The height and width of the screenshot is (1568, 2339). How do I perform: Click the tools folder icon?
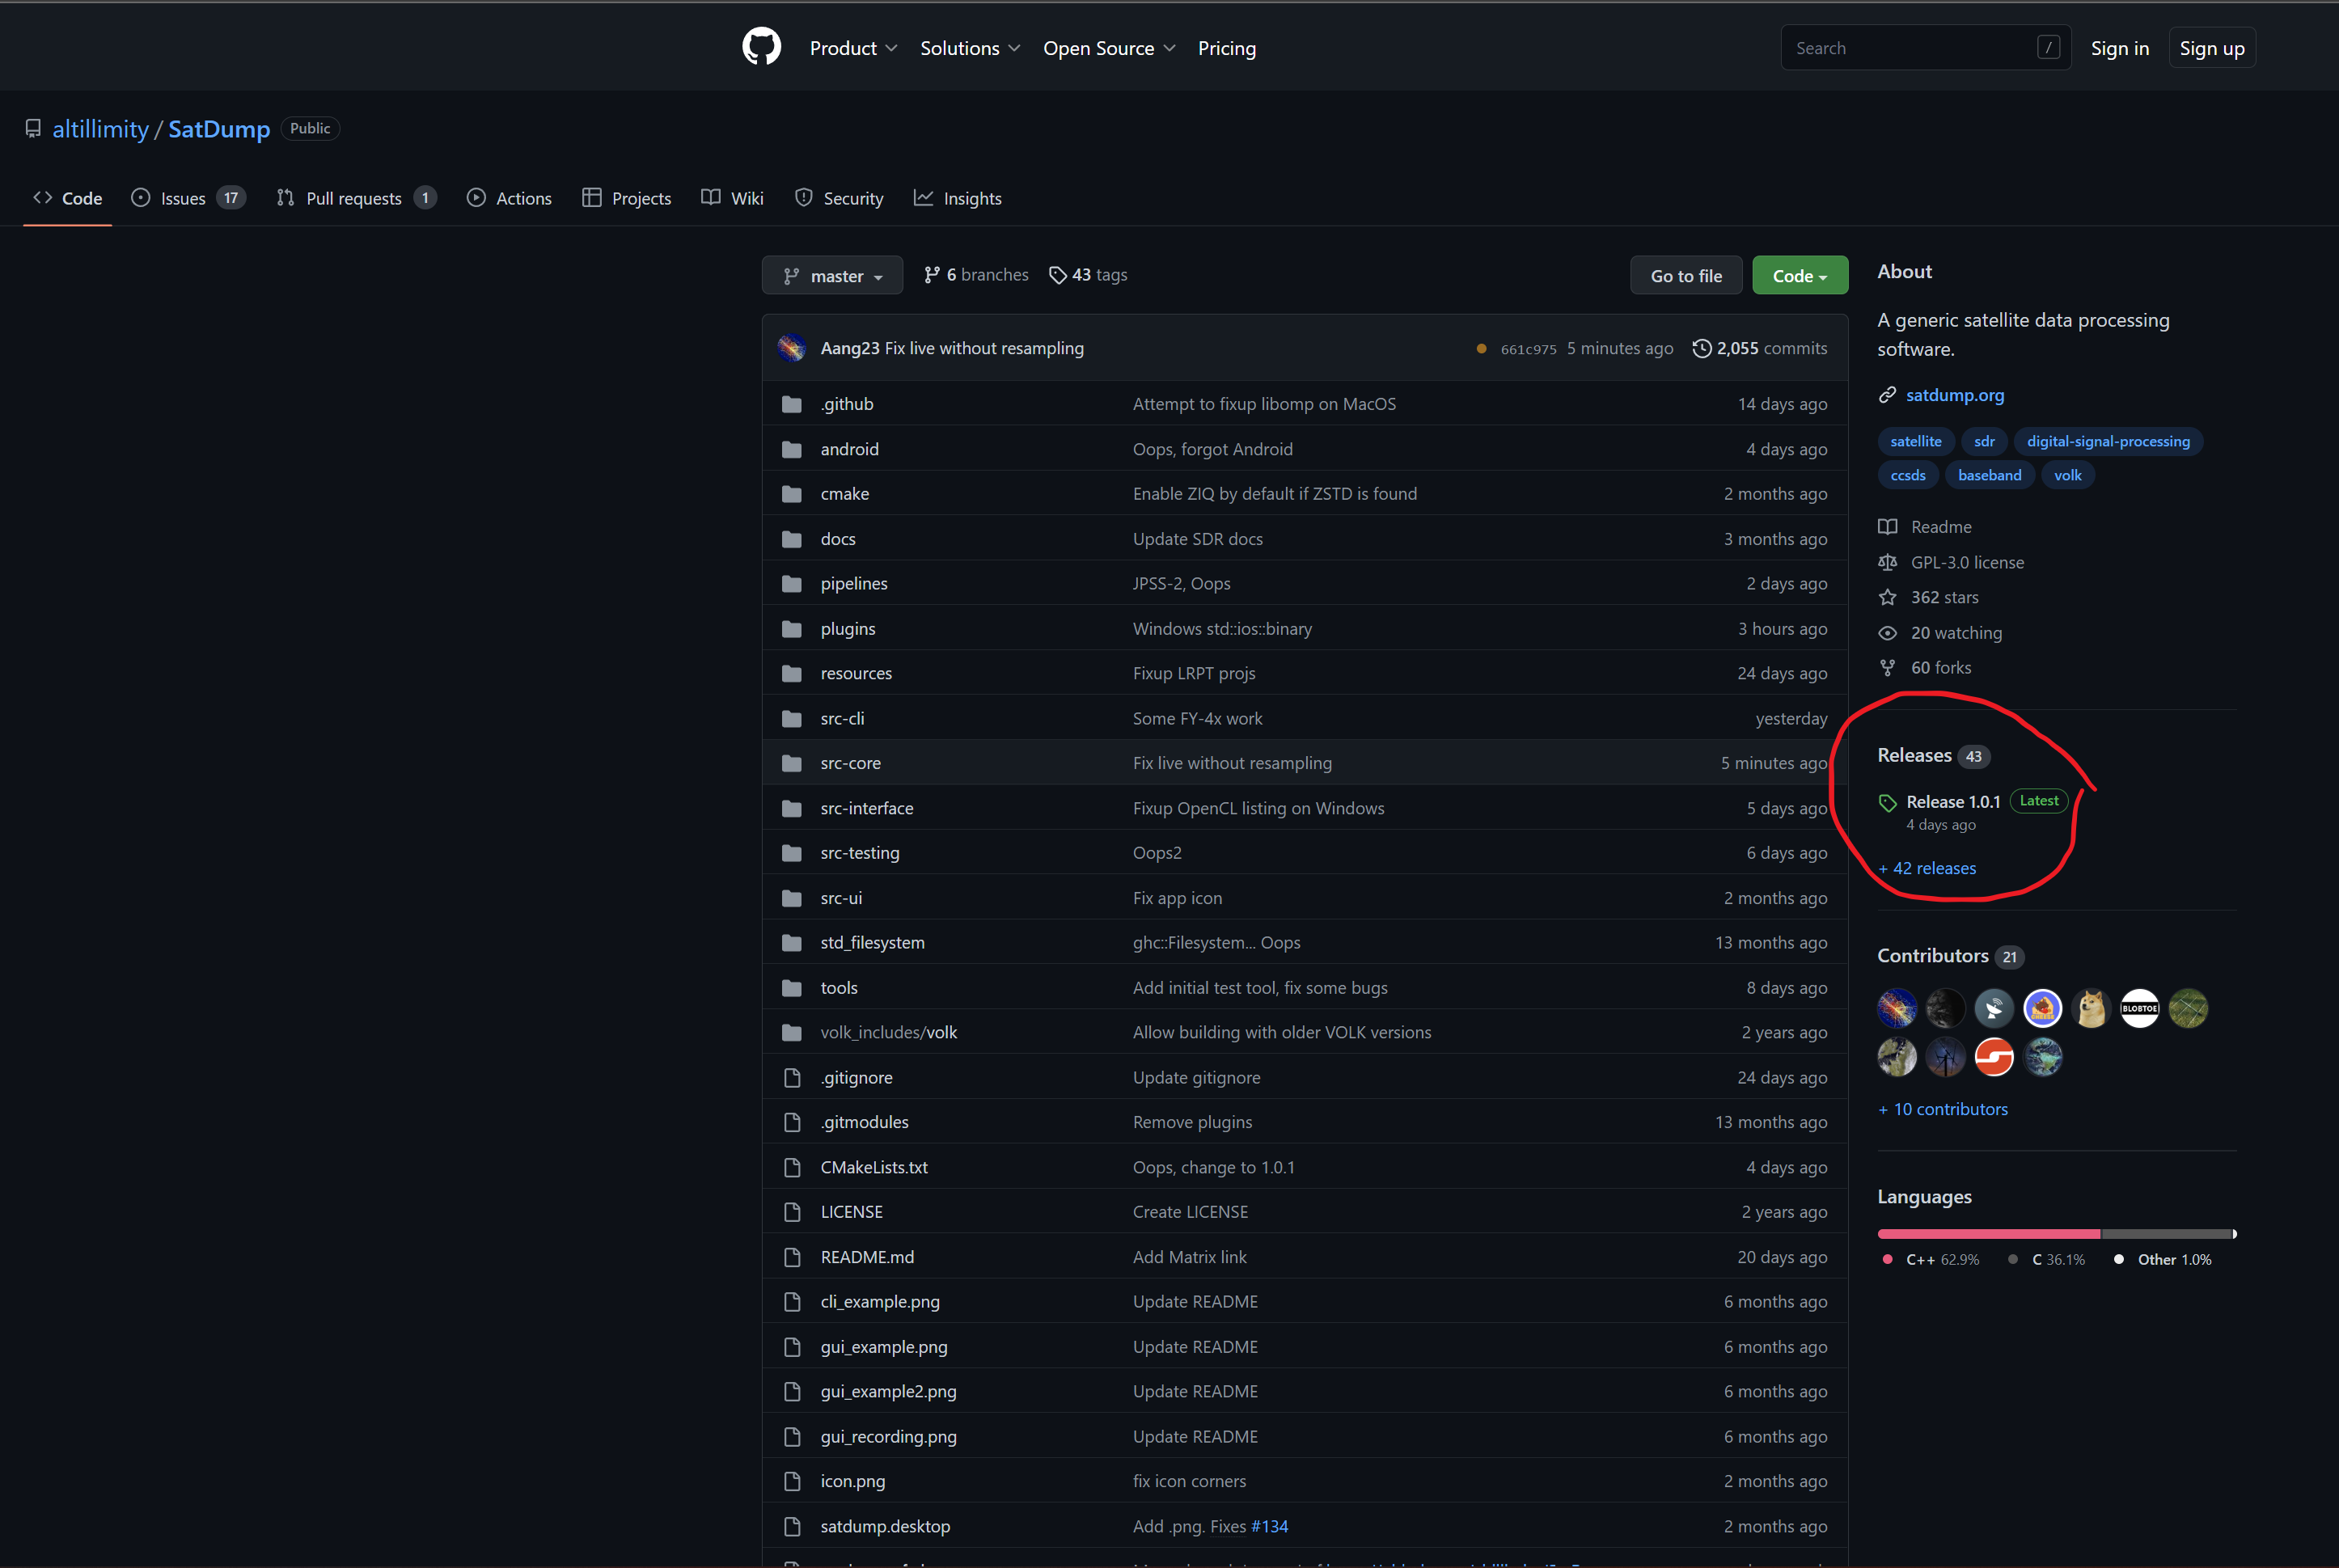click(791, 988)
